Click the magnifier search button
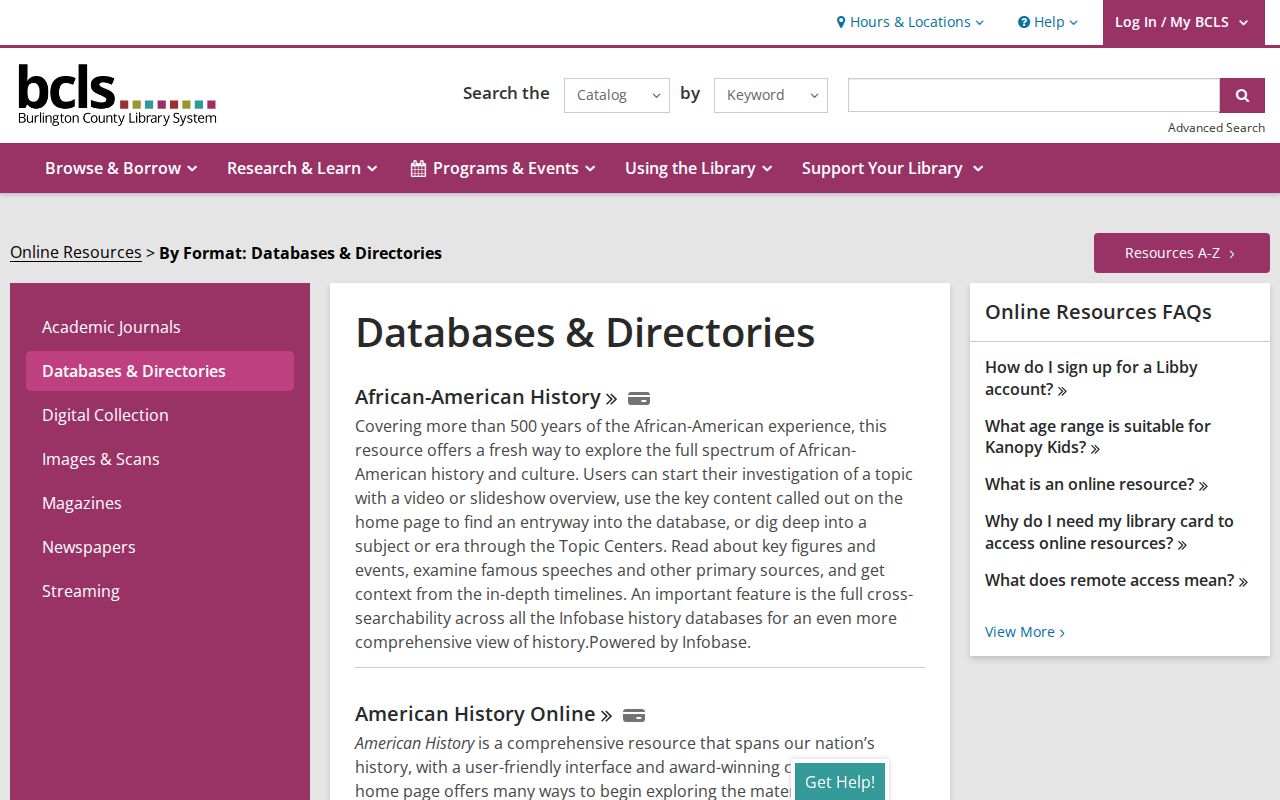This screenshot has width=1280, height=800. pos(1242,95)
